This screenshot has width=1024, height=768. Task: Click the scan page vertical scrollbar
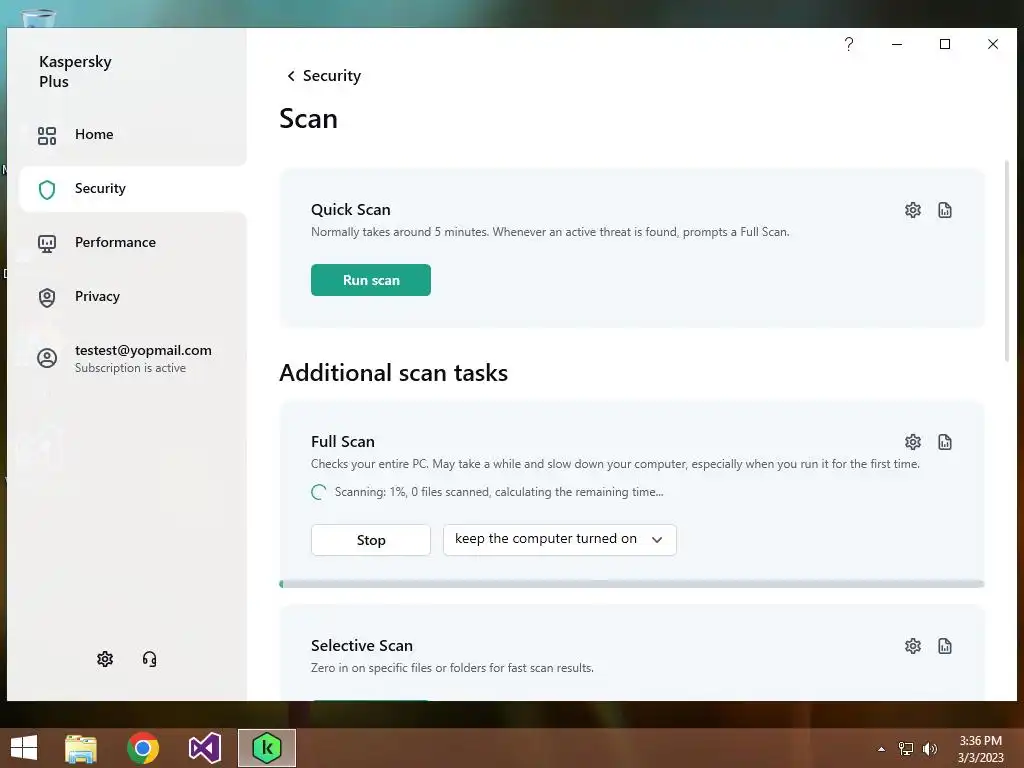pyautogui.click(x=1006, y=261)
